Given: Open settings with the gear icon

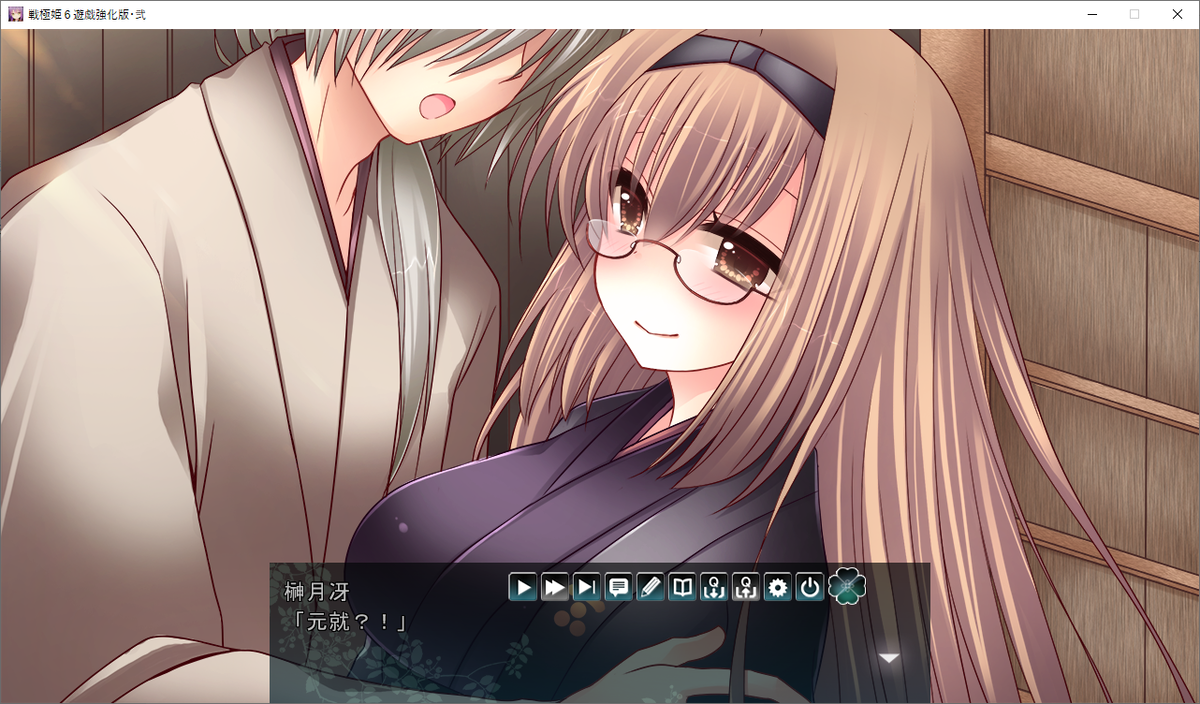Looking at the screenshot, I should point(778,587).
